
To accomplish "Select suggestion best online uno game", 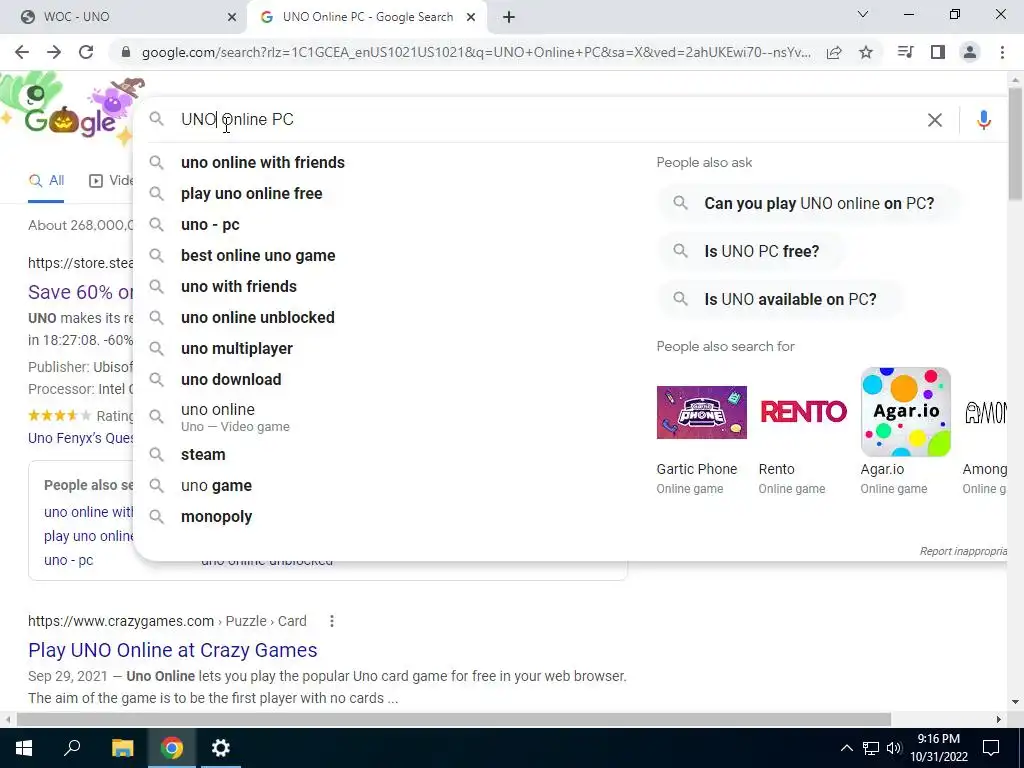I will tap(258, 255).
